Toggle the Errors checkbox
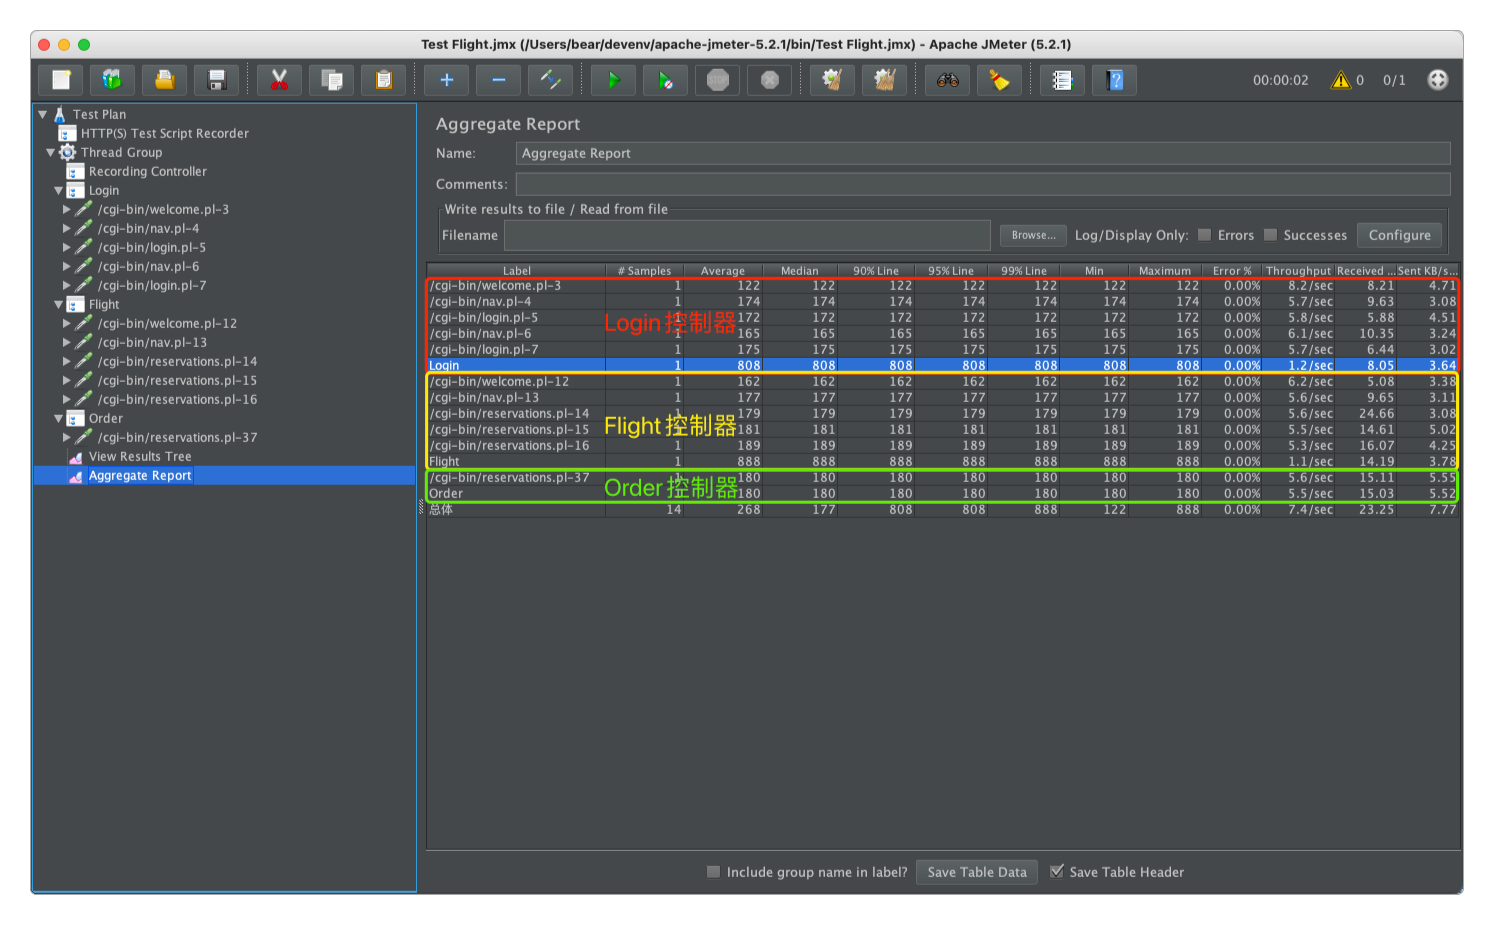The width and height of the screenshot is (1494, 925). (x=1204, y=235)
